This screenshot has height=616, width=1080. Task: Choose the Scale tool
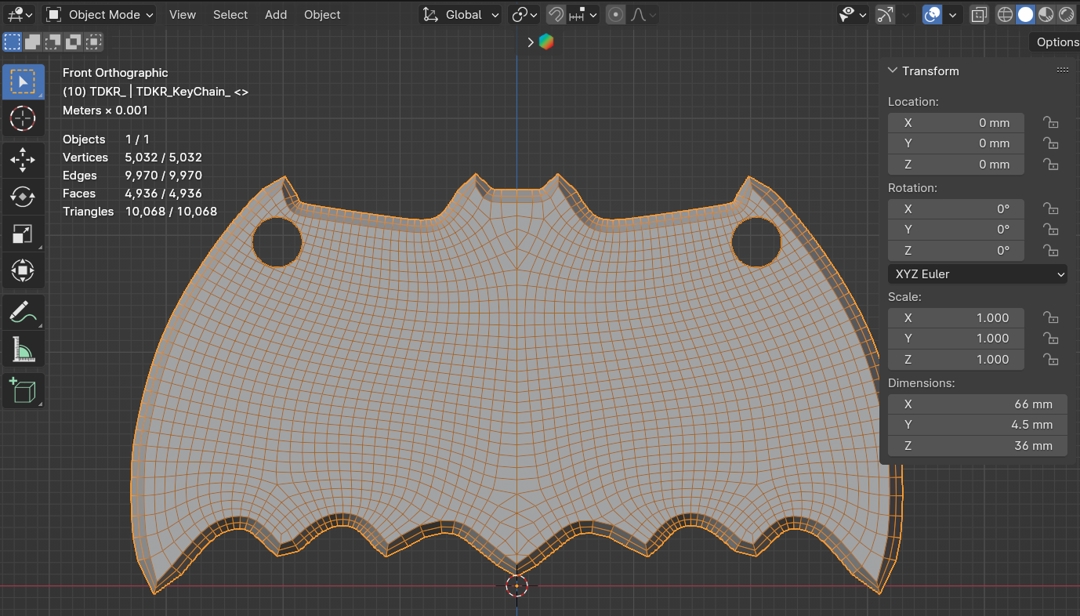click(x=22, y=234)
